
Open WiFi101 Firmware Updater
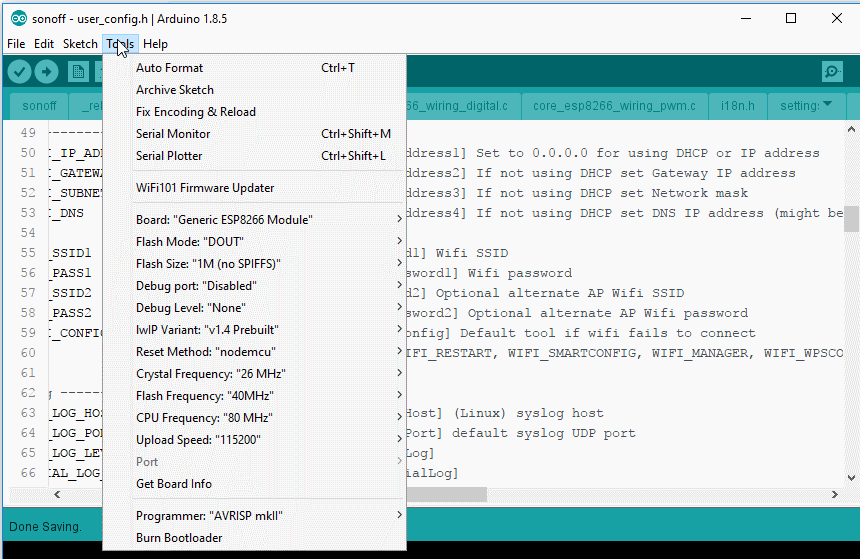click(x=205, y=188)
